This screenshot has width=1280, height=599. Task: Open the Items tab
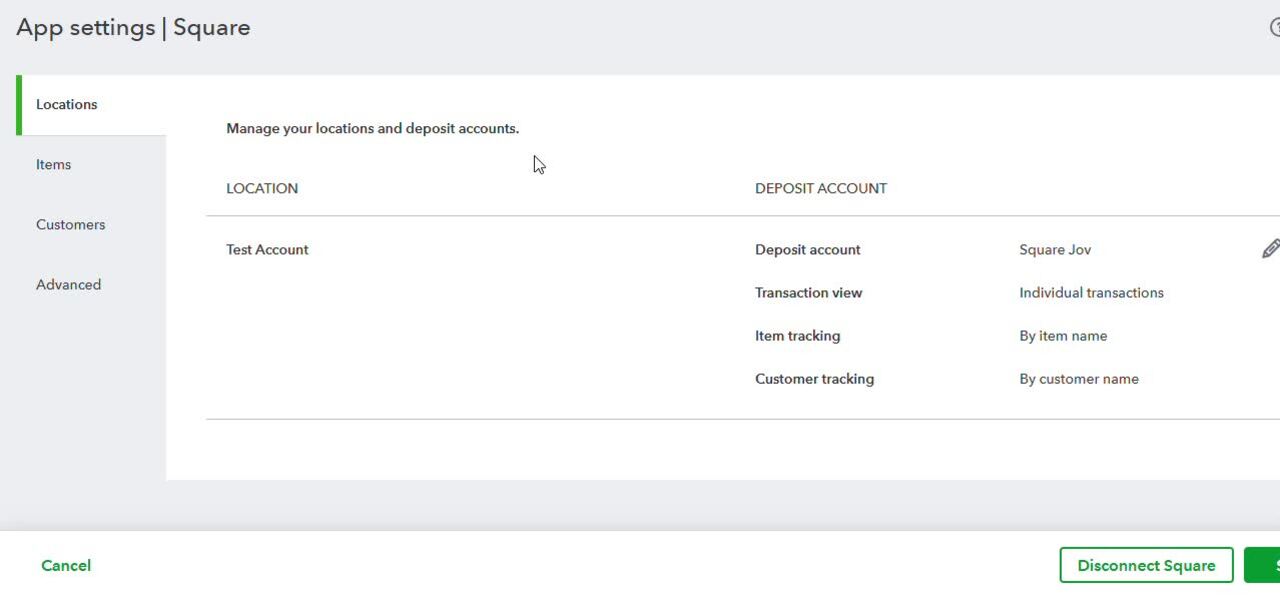click(54, 165)
